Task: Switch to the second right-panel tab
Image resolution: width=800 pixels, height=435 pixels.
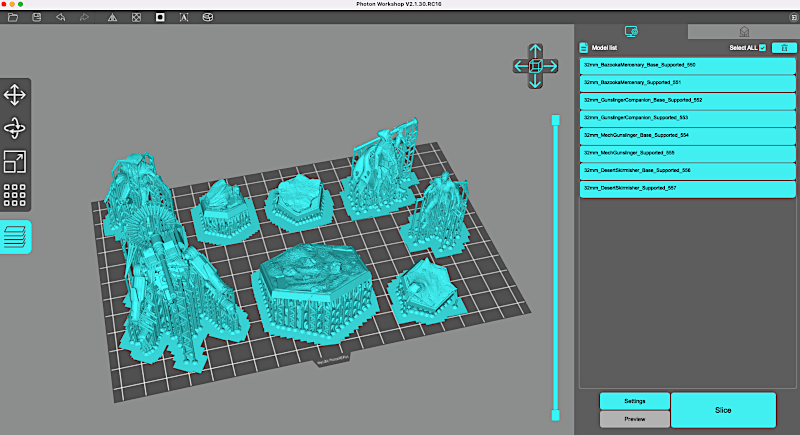Action: [x=744, y=32]
